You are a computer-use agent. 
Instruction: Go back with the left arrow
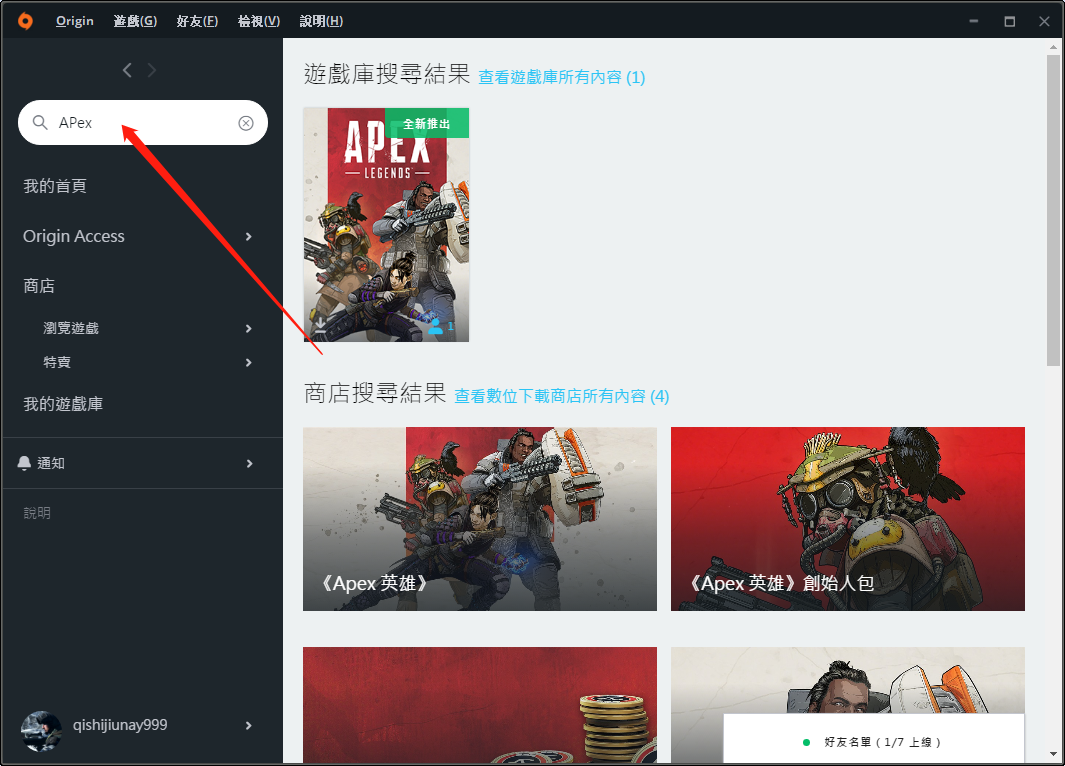[127, 70]
